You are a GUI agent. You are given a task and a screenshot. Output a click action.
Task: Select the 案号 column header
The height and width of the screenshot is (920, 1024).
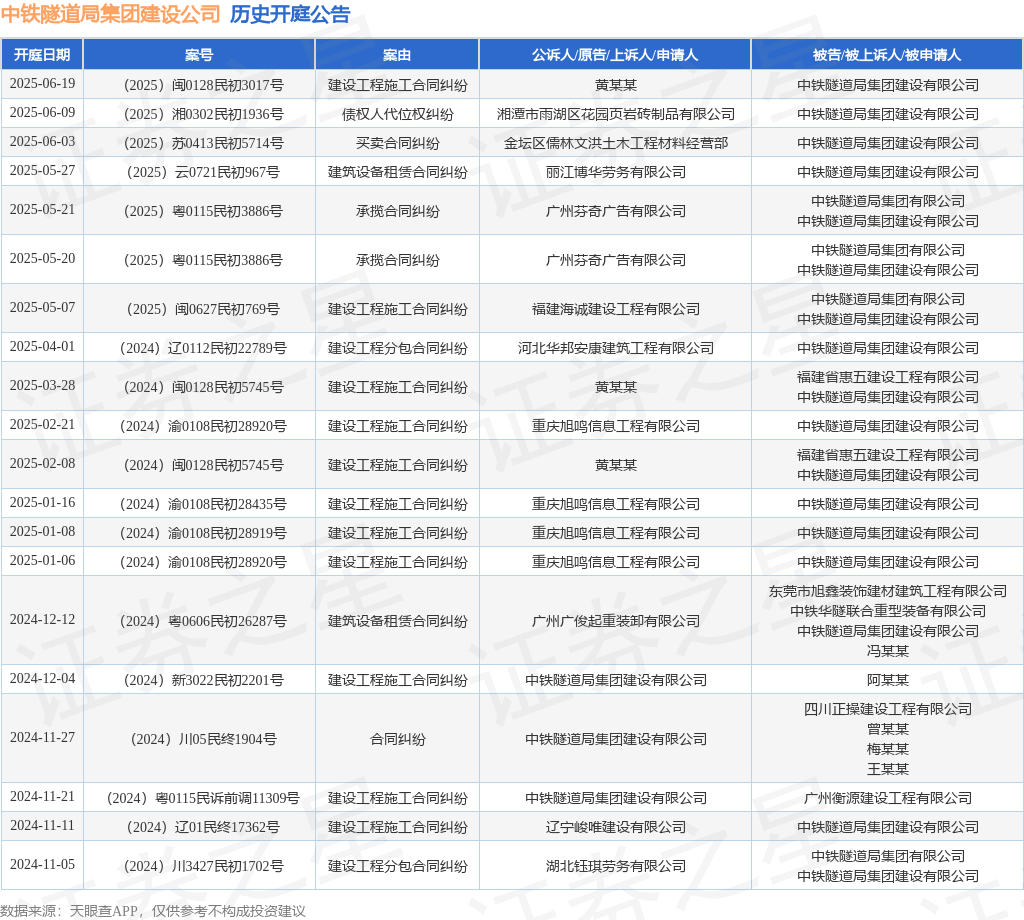coord(199,55)
